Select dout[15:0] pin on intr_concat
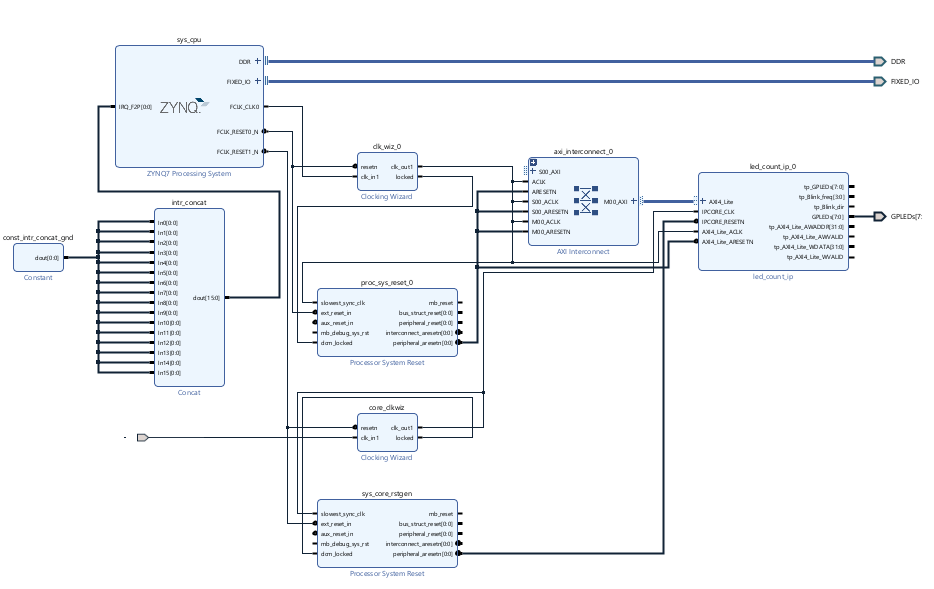 (x=206, y=298)
